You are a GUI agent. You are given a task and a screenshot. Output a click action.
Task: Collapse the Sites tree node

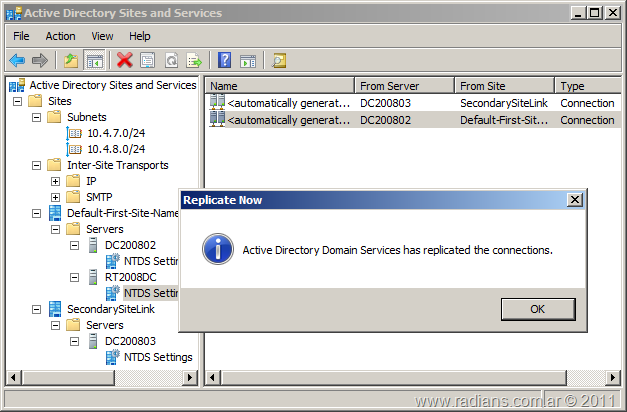(19, 101)
